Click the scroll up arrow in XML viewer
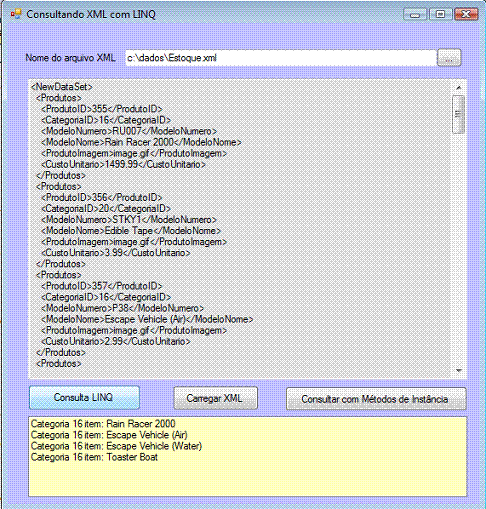 [x=459, y=87]
